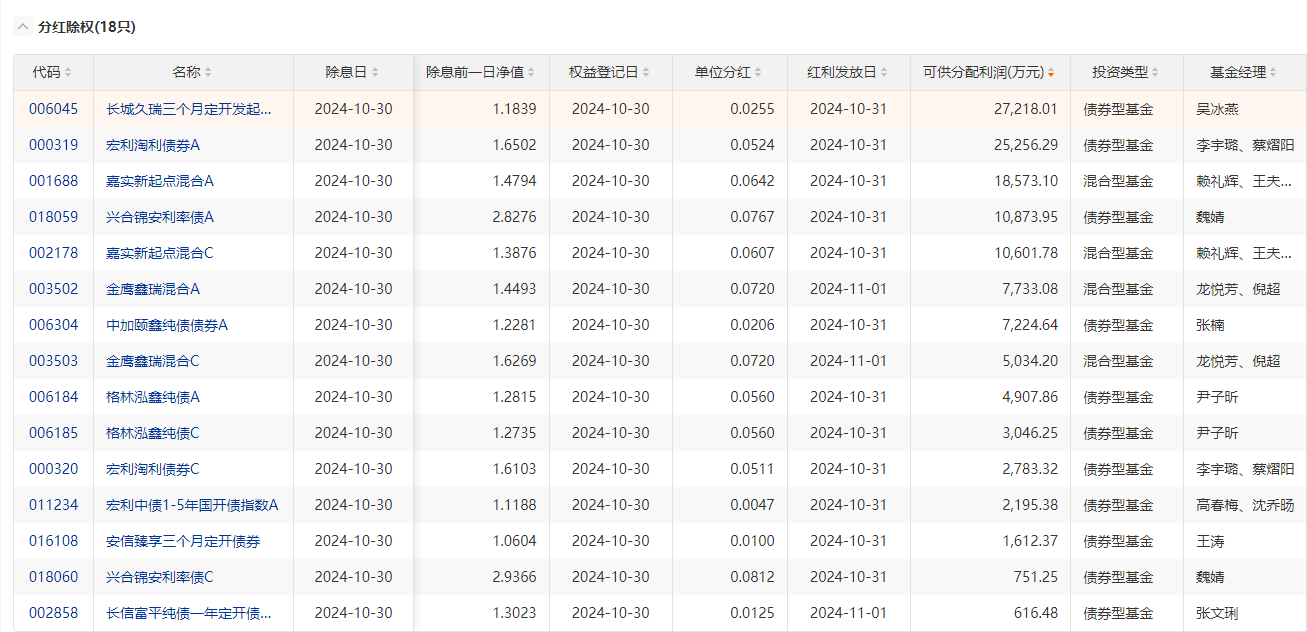Open fund code 000319
Screen dimensions: 1307x632
pos(53,145)
